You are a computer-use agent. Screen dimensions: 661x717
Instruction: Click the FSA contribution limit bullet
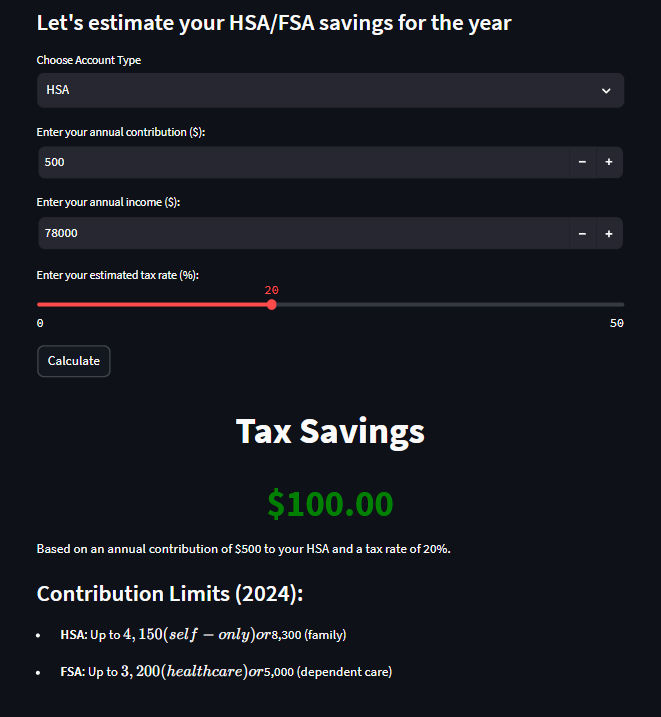click(226, 672)
